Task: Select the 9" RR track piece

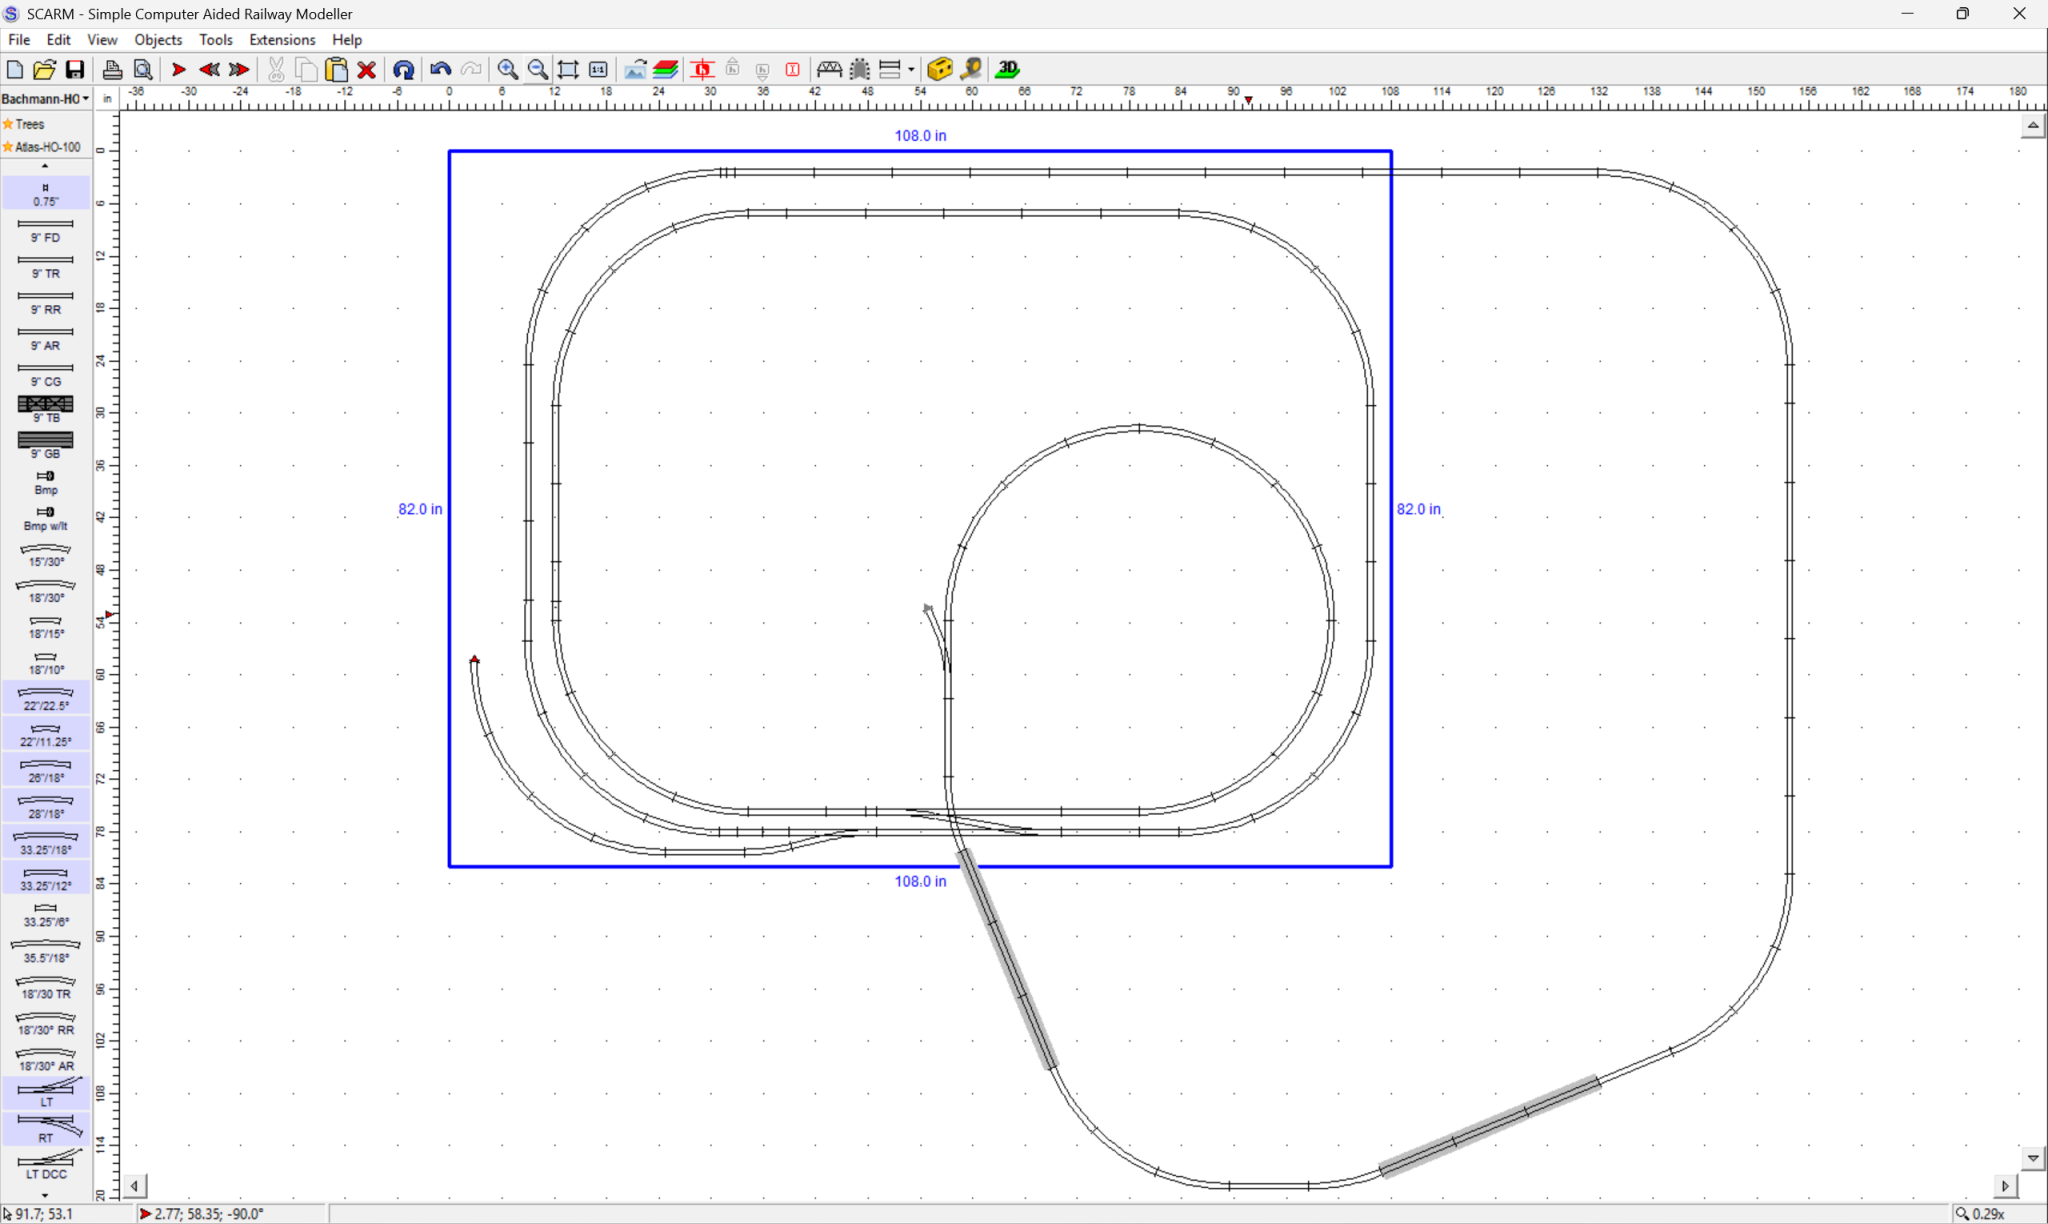Action: [45, 302]
